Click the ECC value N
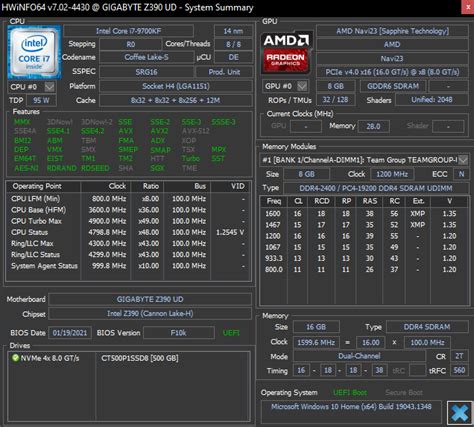Viewport: 474px width, 427px height. click(461, 174)
